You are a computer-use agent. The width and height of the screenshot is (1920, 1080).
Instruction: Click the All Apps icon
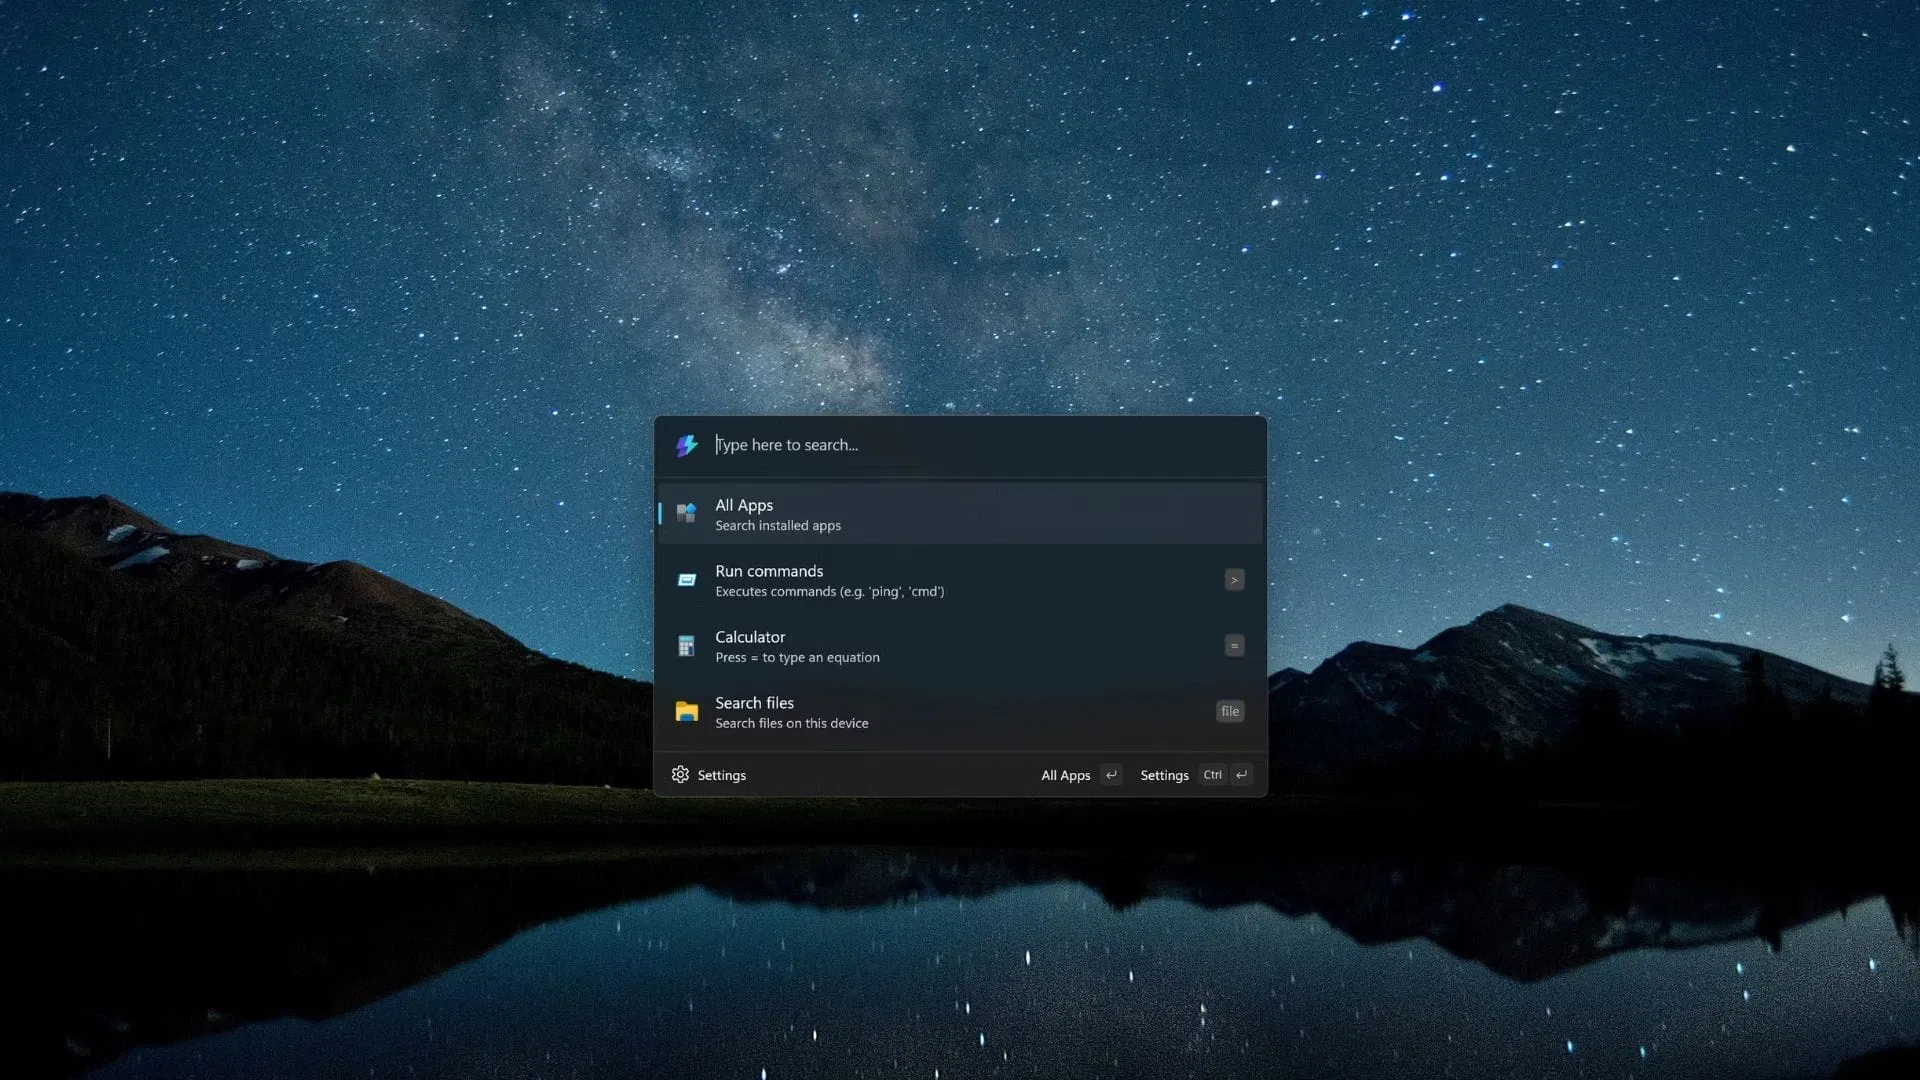[686, 513]
